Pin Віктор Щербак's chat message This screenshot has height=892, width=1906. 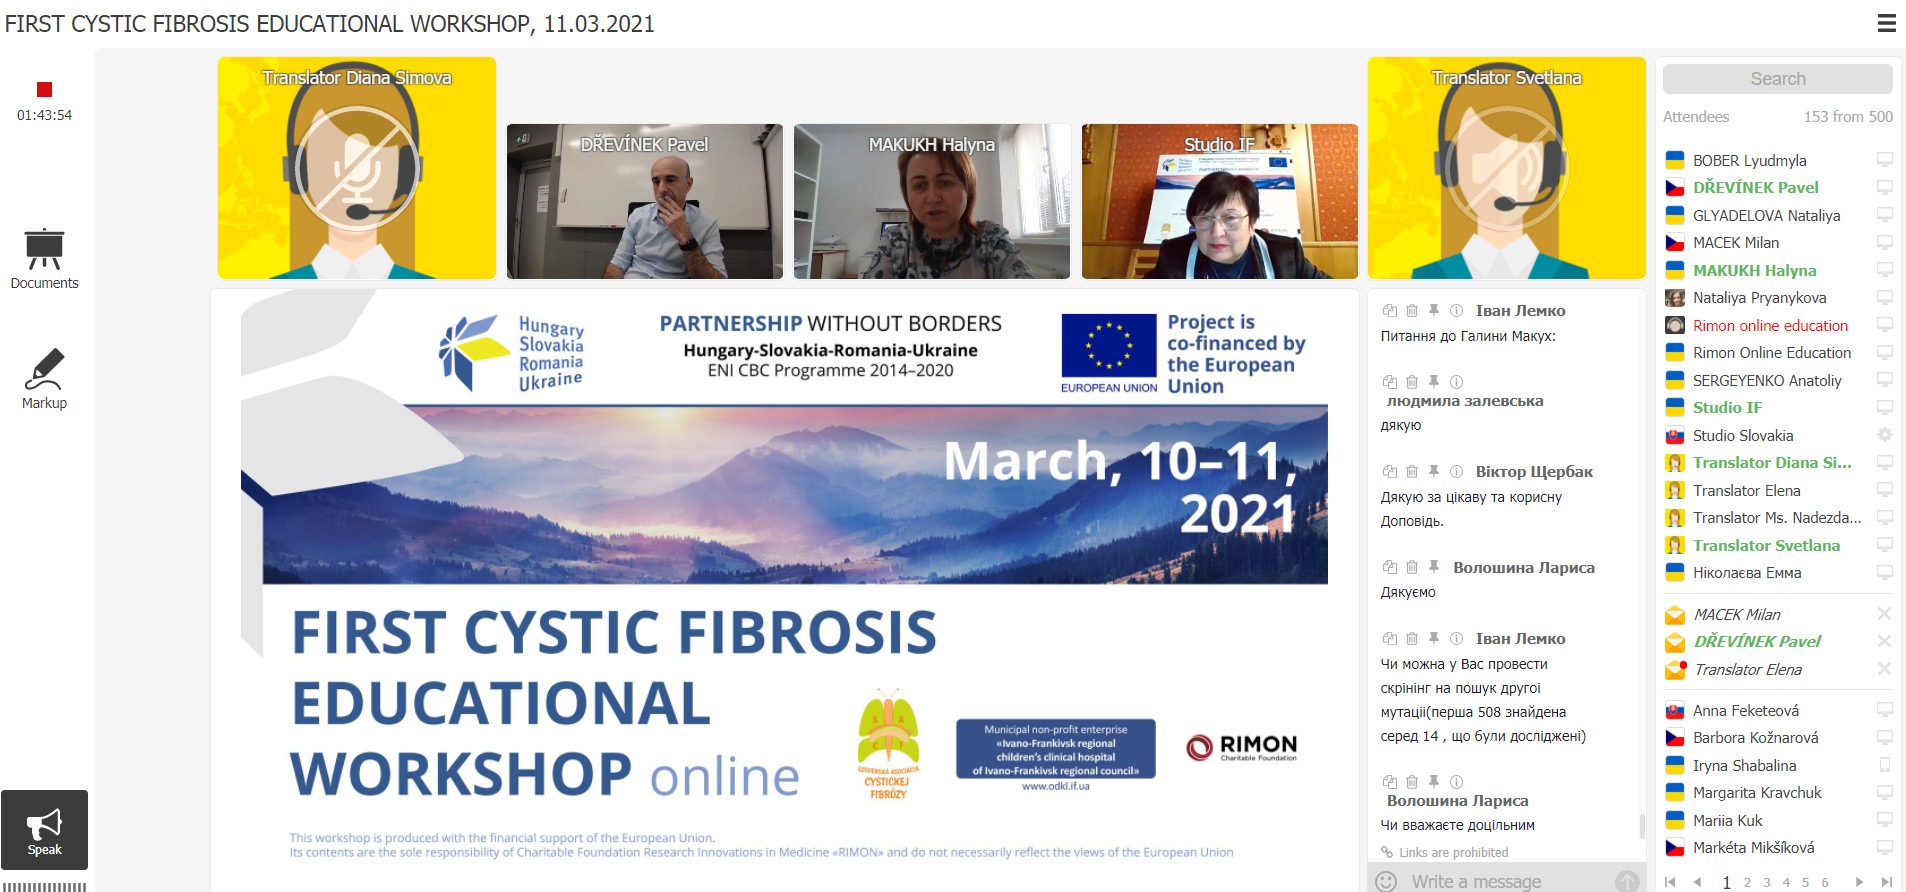1434,471
